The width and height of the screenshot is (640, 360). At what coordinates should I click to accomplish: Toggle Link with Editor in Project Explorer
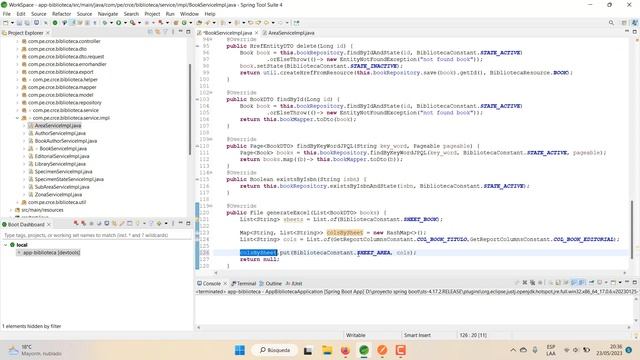tap(157, 32)
